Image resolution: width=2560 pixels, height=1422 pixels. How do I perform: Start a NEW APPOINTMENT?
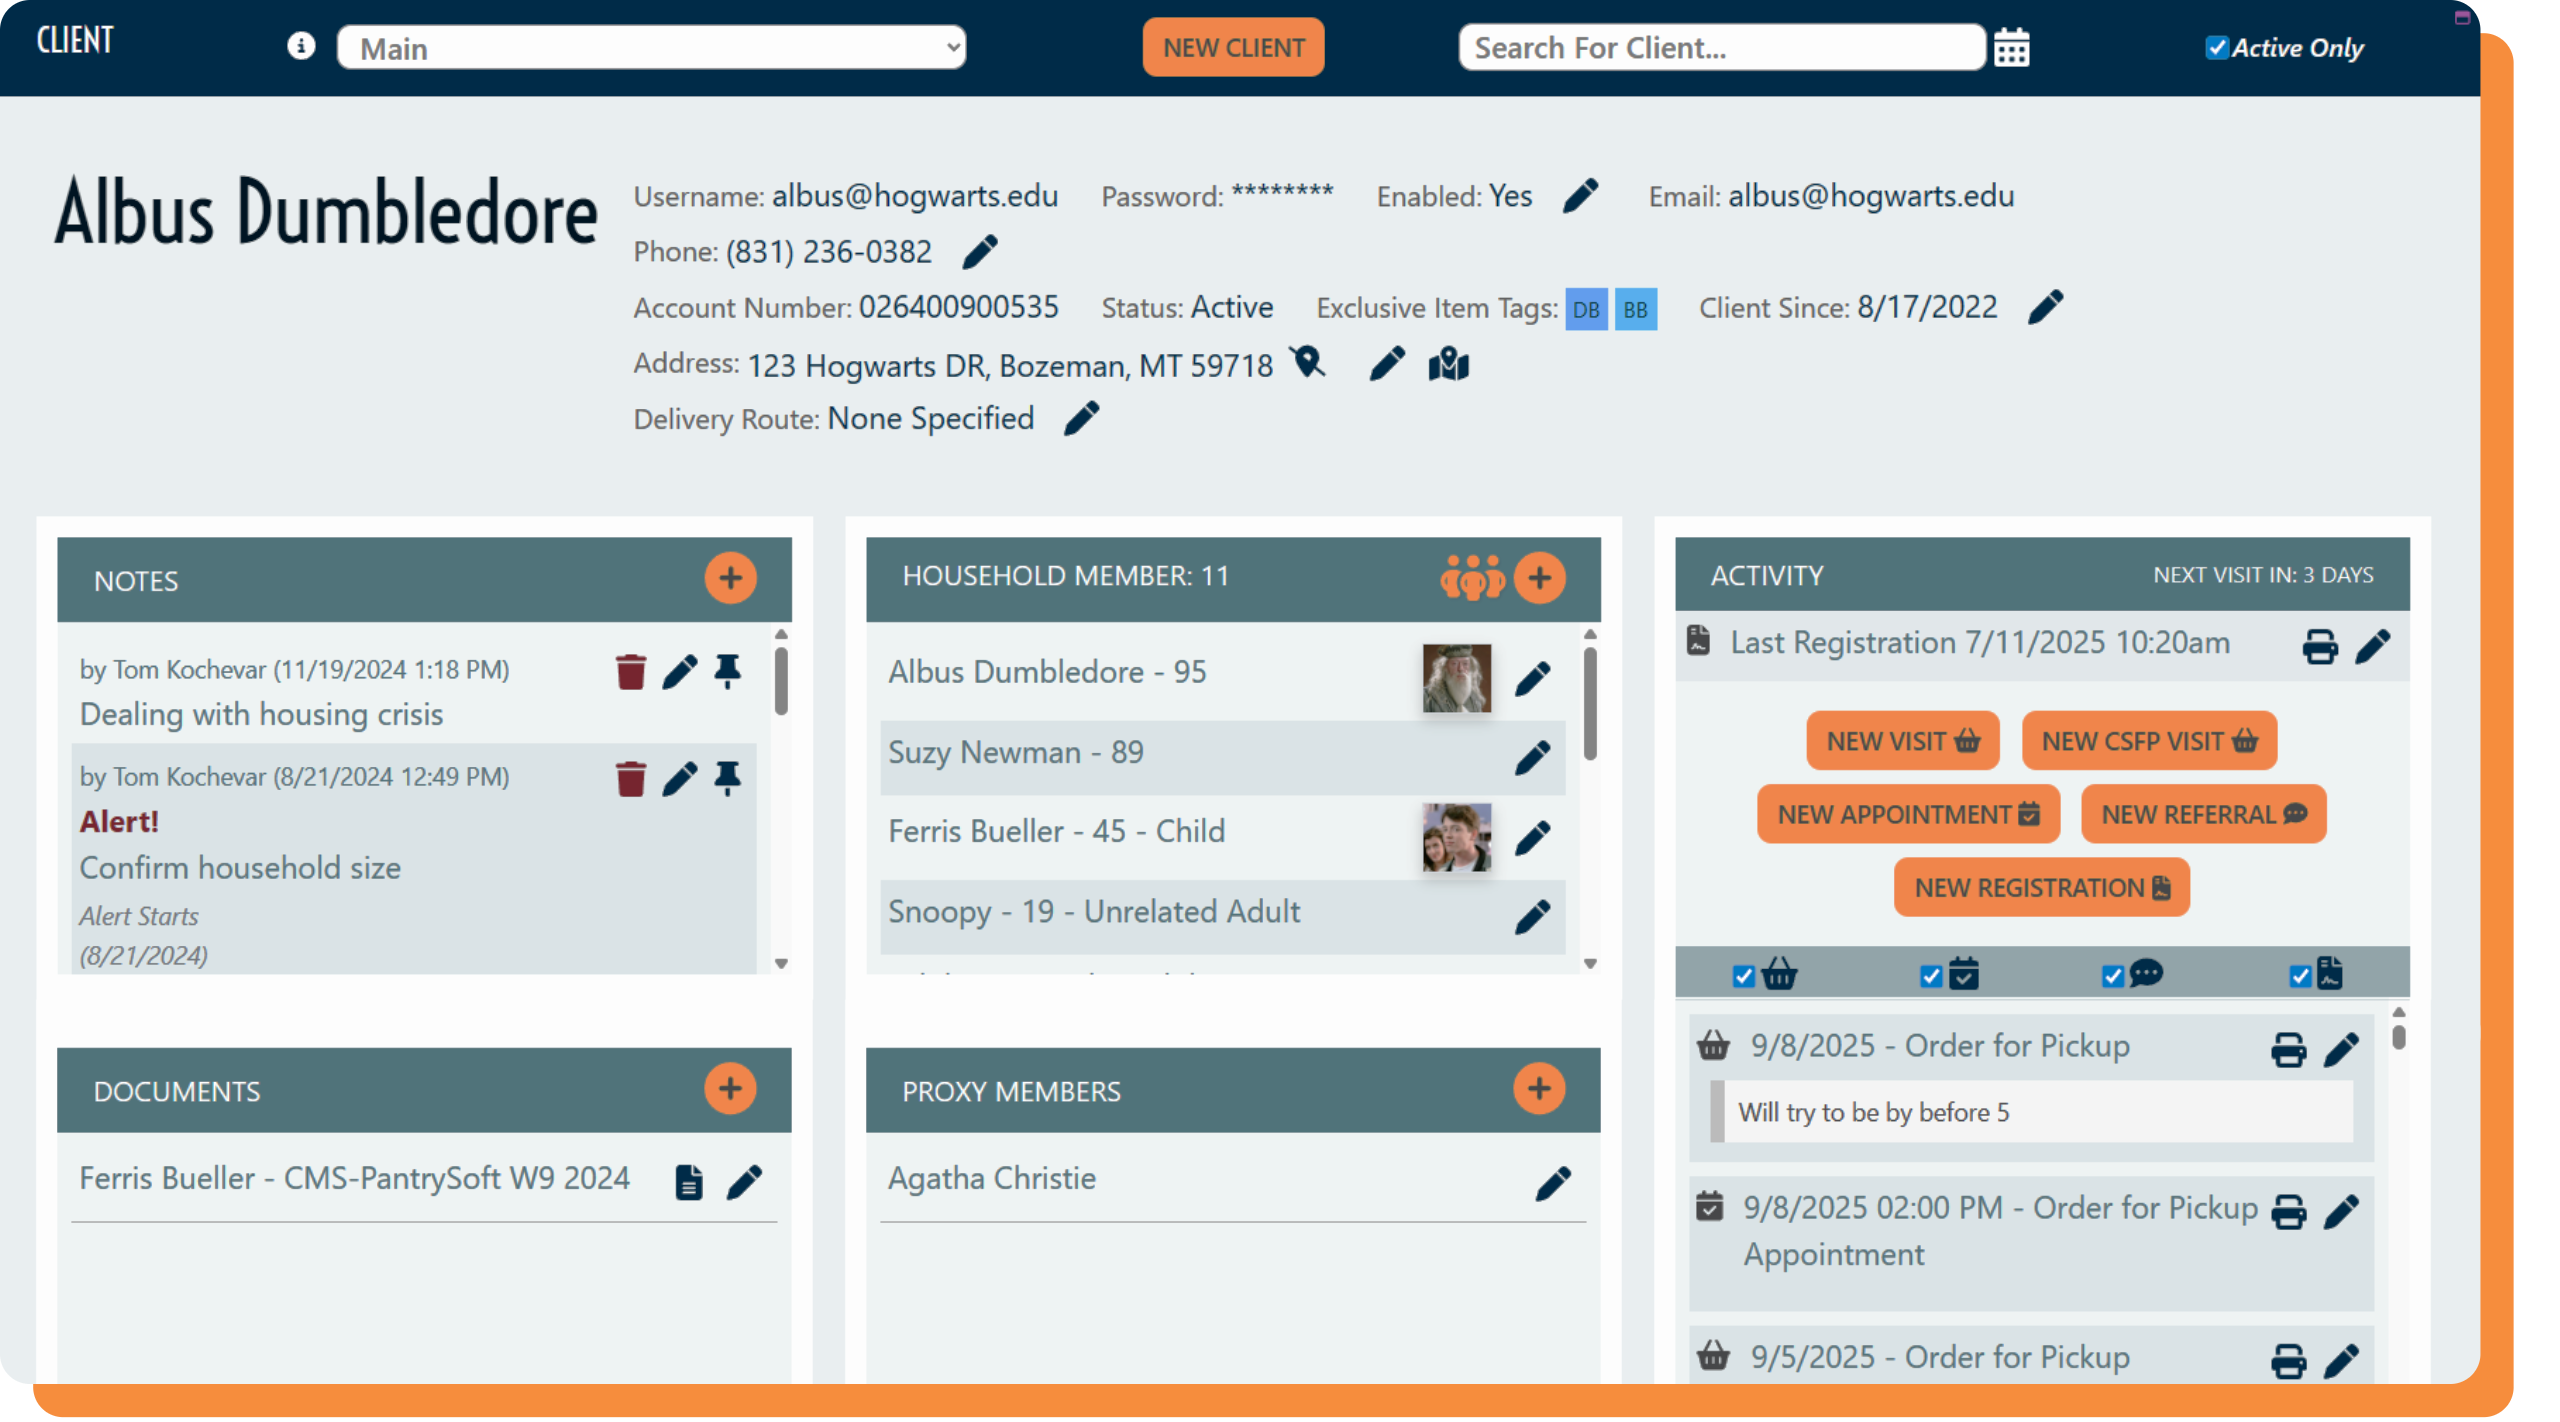1907,814
